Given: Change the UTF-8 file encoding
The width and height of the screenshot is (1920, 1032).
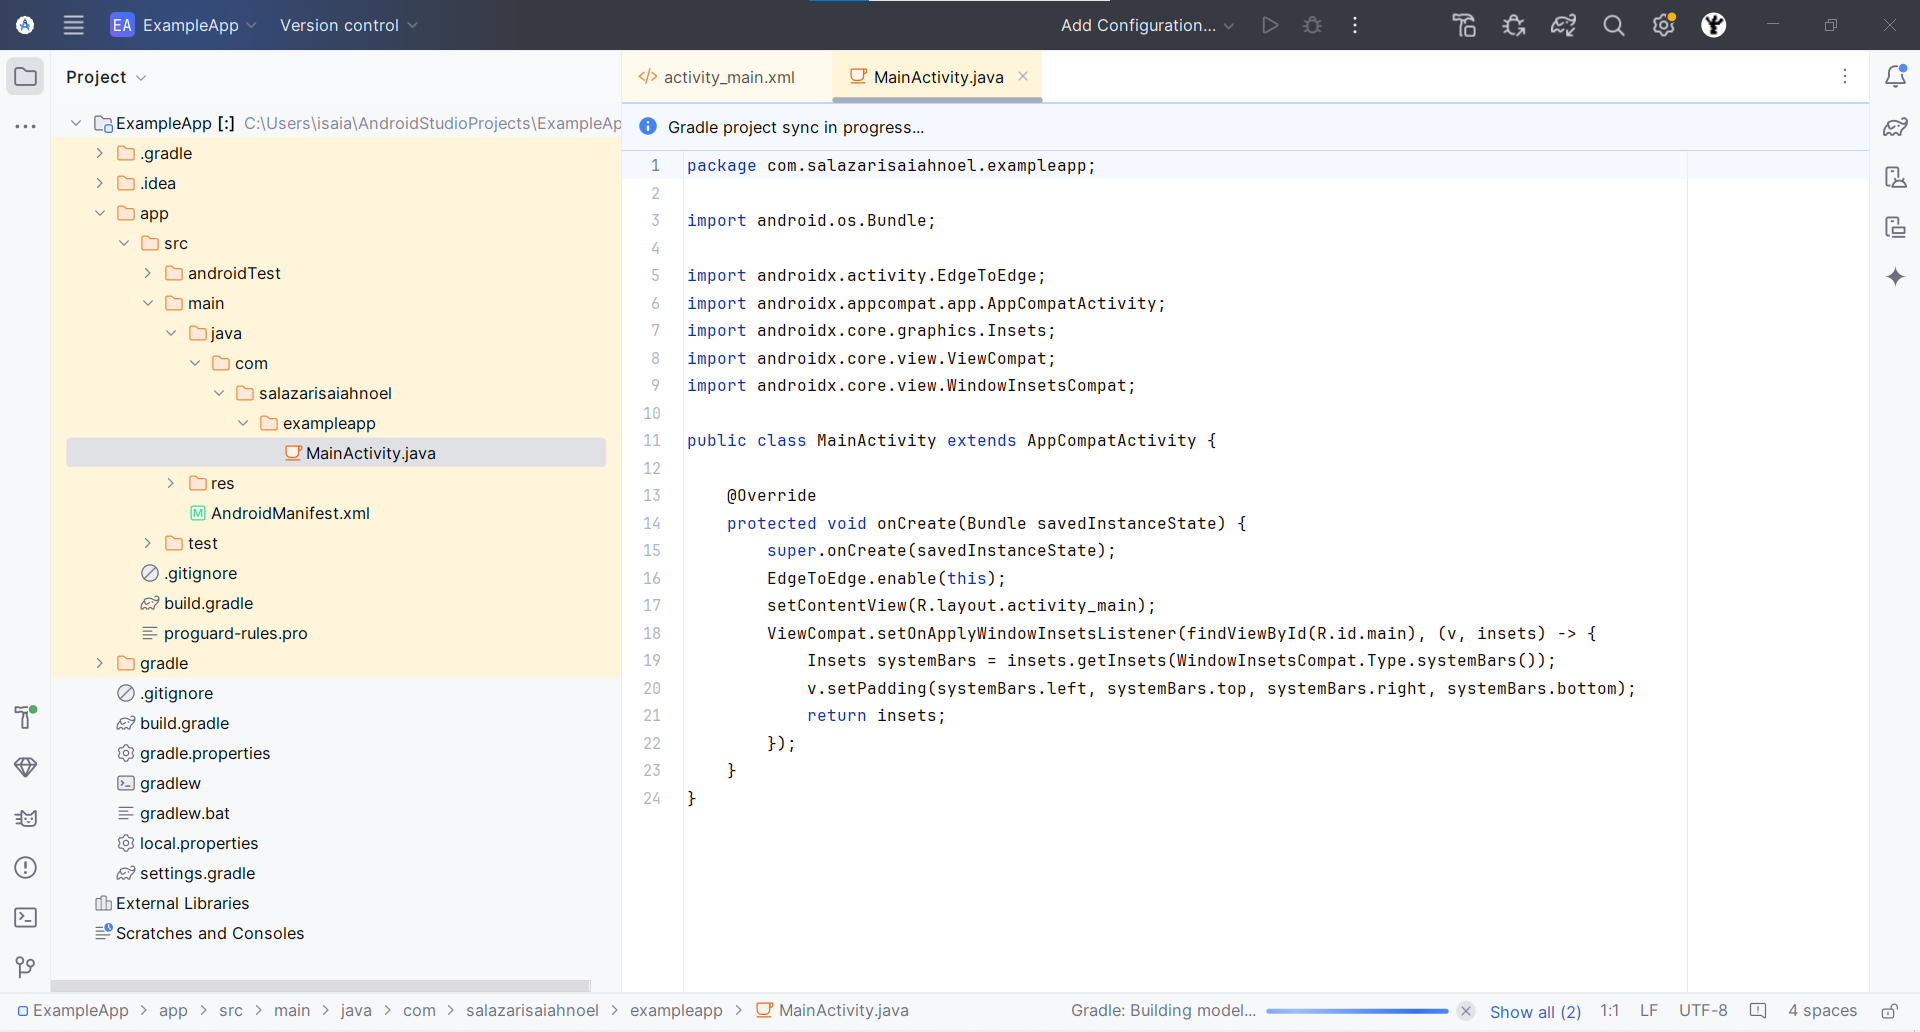Looking at the screenshot, I should (x=1703, y=1011).
